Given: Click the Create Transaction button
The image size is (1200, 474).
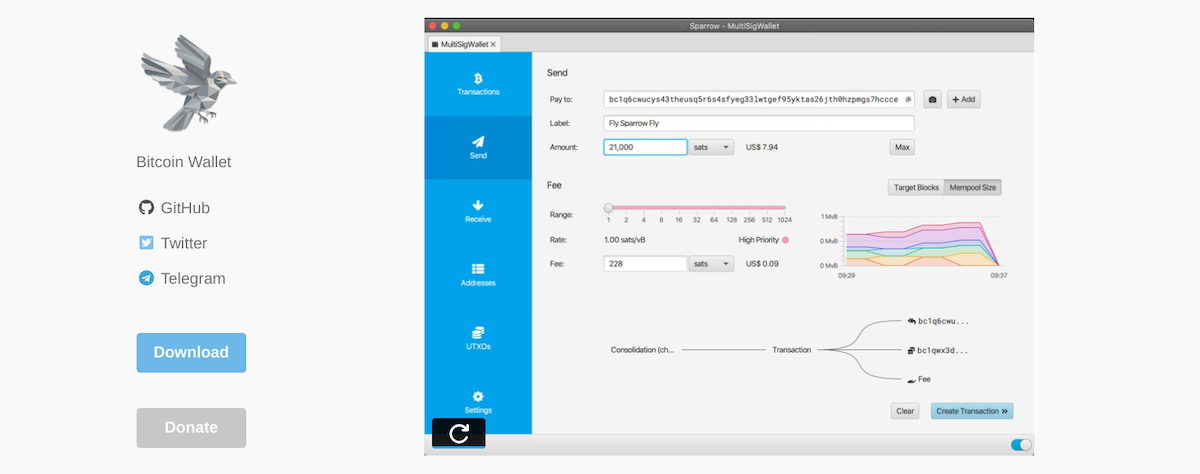Looking at the screenshot, I should pyautogui.click(x=972, y=411).
